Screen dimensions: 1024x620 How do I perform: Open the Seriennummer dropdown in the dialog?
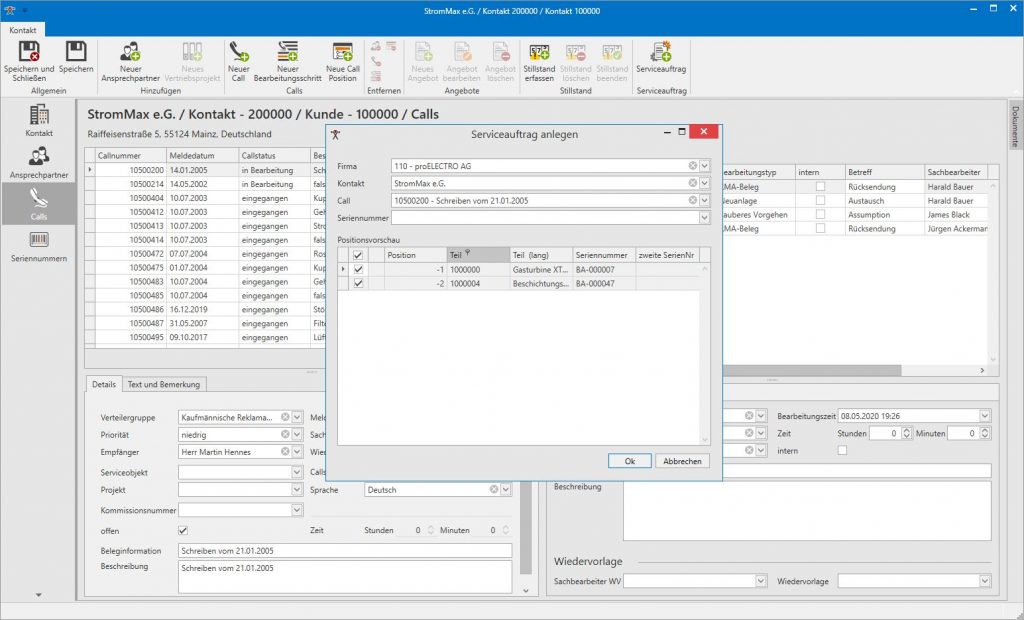tap(705, 217)
